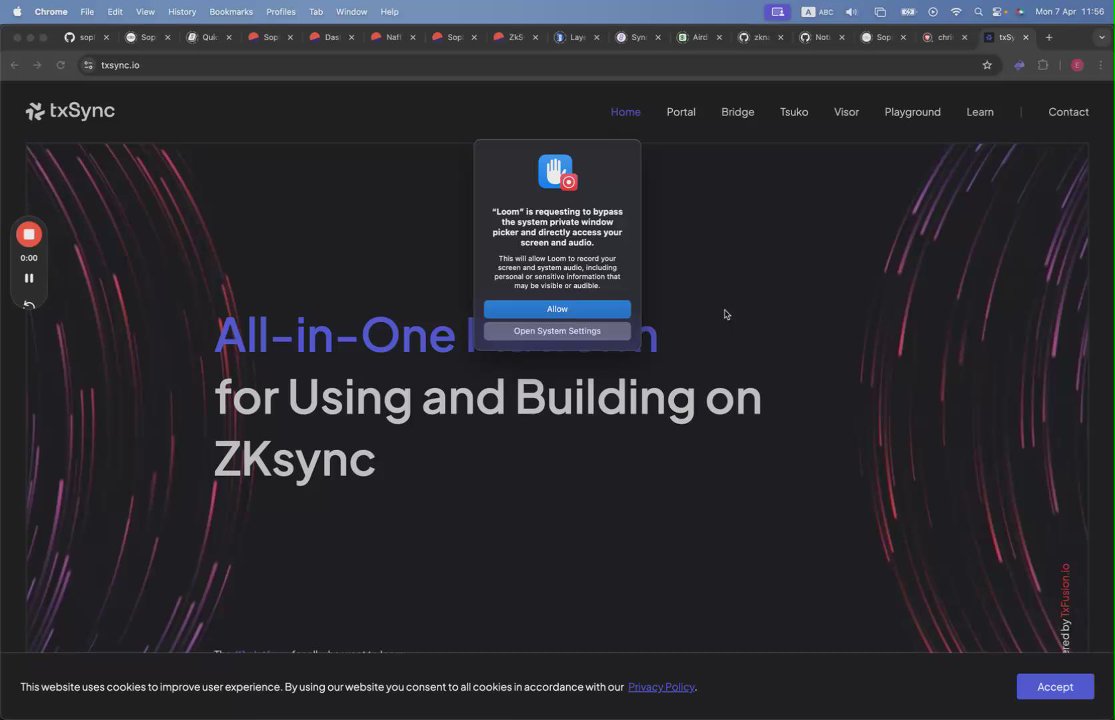Open the Playground page
The image size is (1115, 720).
click(912, 112)
